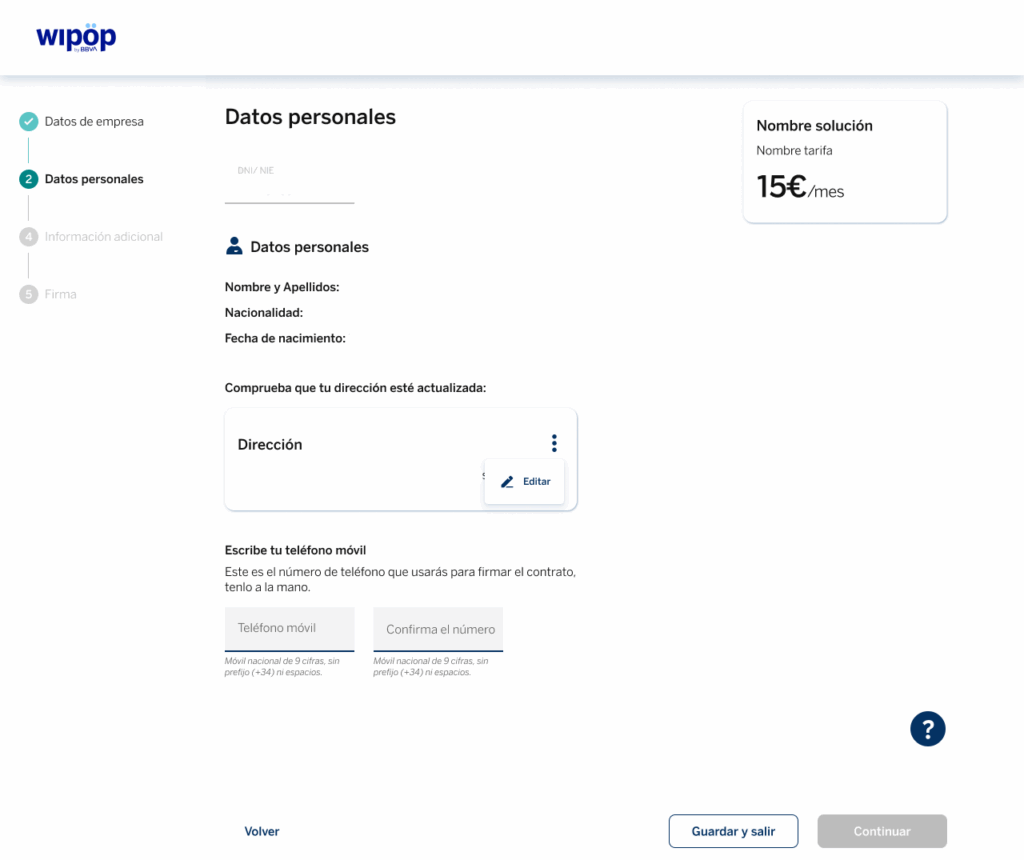Click the person icon beside Datos personales heading

(x=234, y=247)
